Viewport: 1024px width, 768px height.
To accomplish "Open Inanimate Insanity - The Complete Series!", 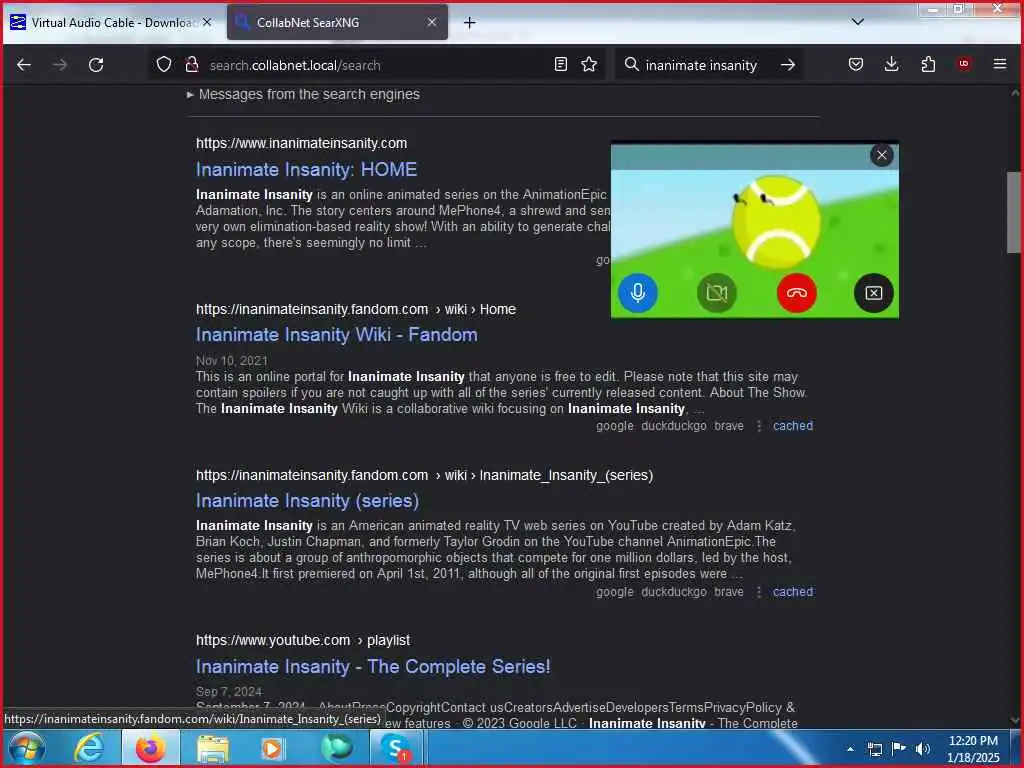I will (x=373, y=667).
